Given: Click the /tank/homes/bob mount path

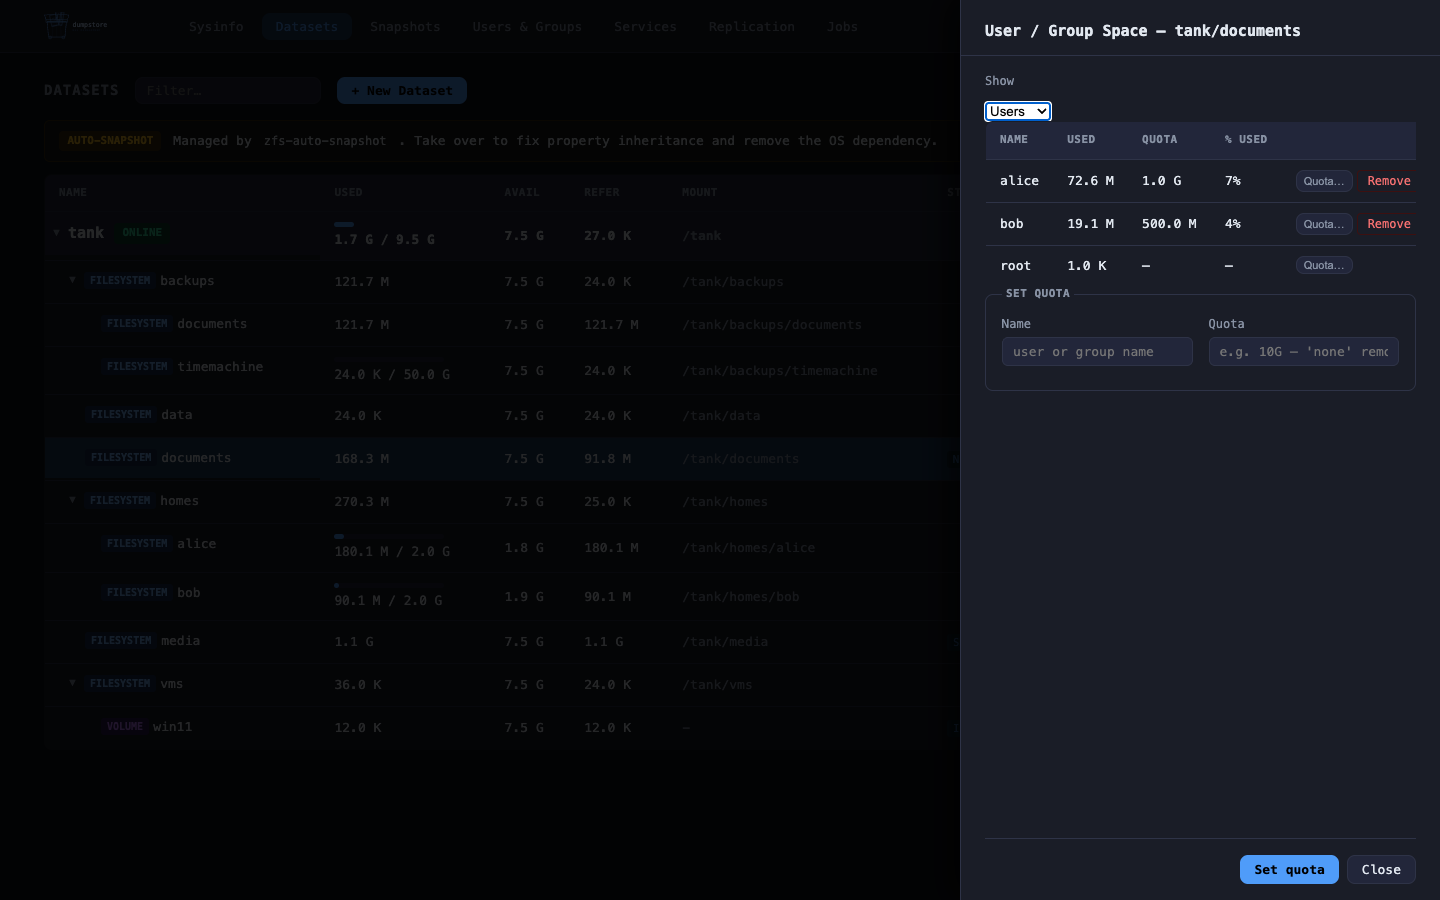Looking at the screenshot, I should coord(741,597).
